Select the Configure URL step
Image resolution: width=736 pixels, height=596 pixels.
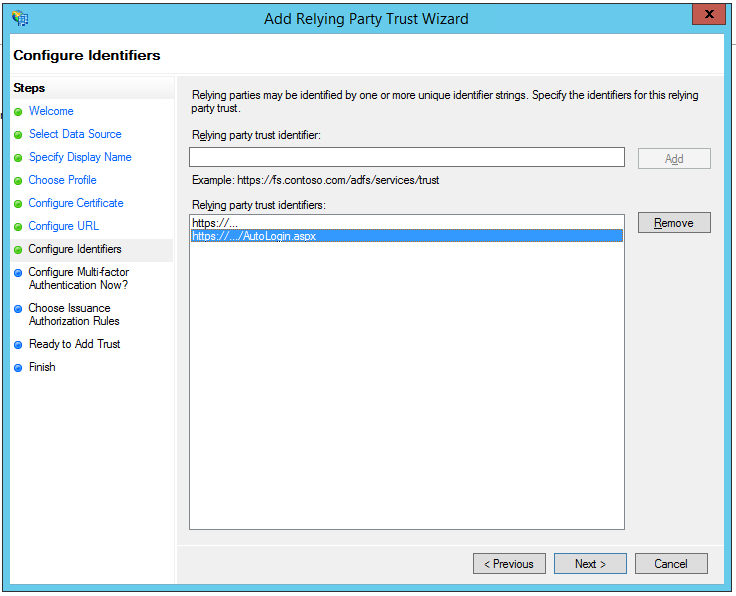click(x=64, y=226)
